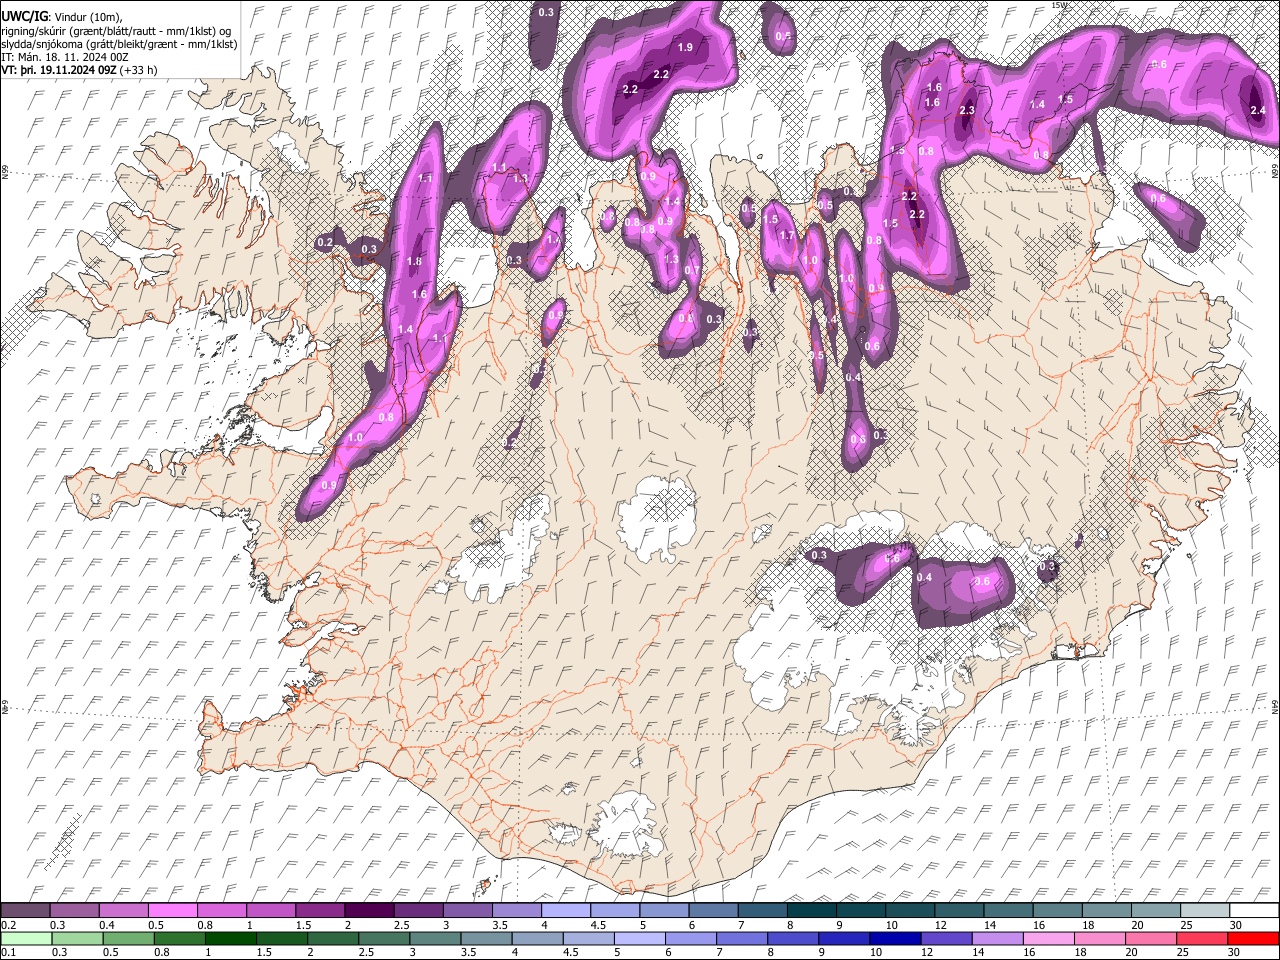Select the lower scale blue swatch beginning at 7
1280x960 pixels.
coord(742,938)
